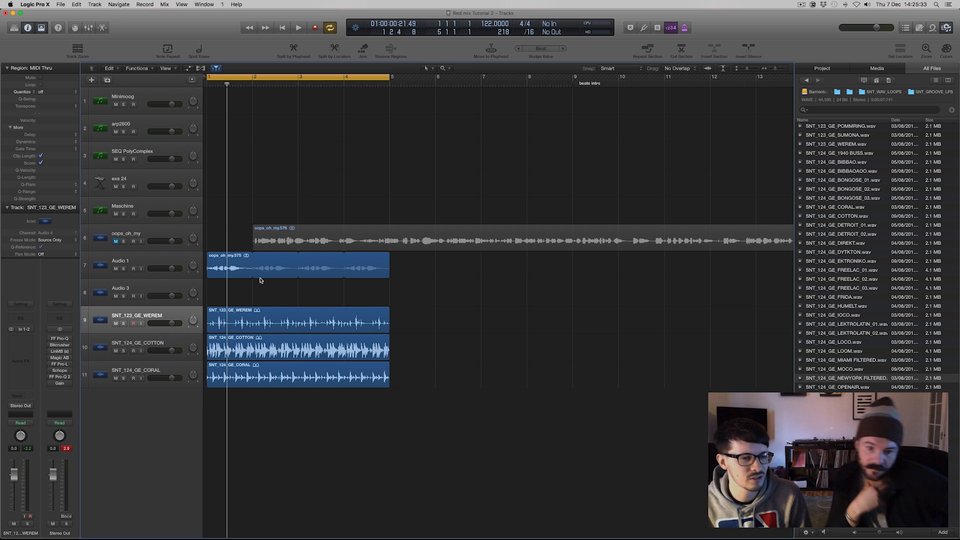960x540 pixels.
Task: Go to beginning with transport button
Action: click(282, 28)
